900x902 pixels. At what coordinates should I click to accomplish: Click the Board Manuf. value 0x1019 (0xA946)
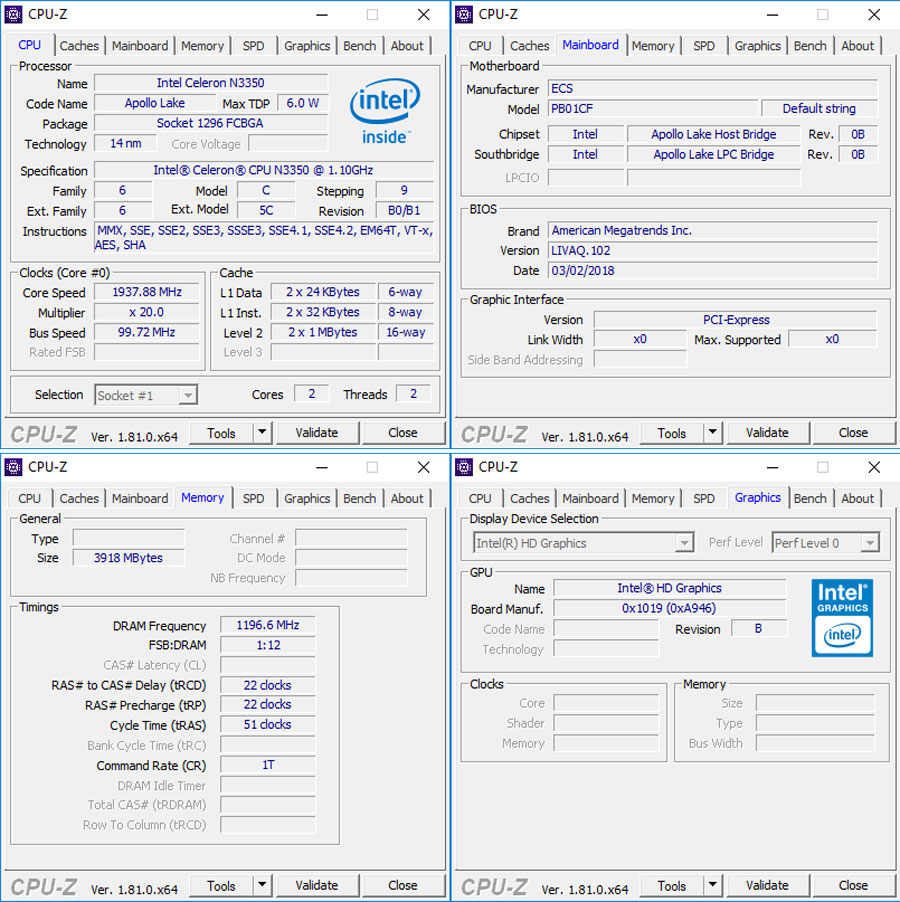(669, 609)
